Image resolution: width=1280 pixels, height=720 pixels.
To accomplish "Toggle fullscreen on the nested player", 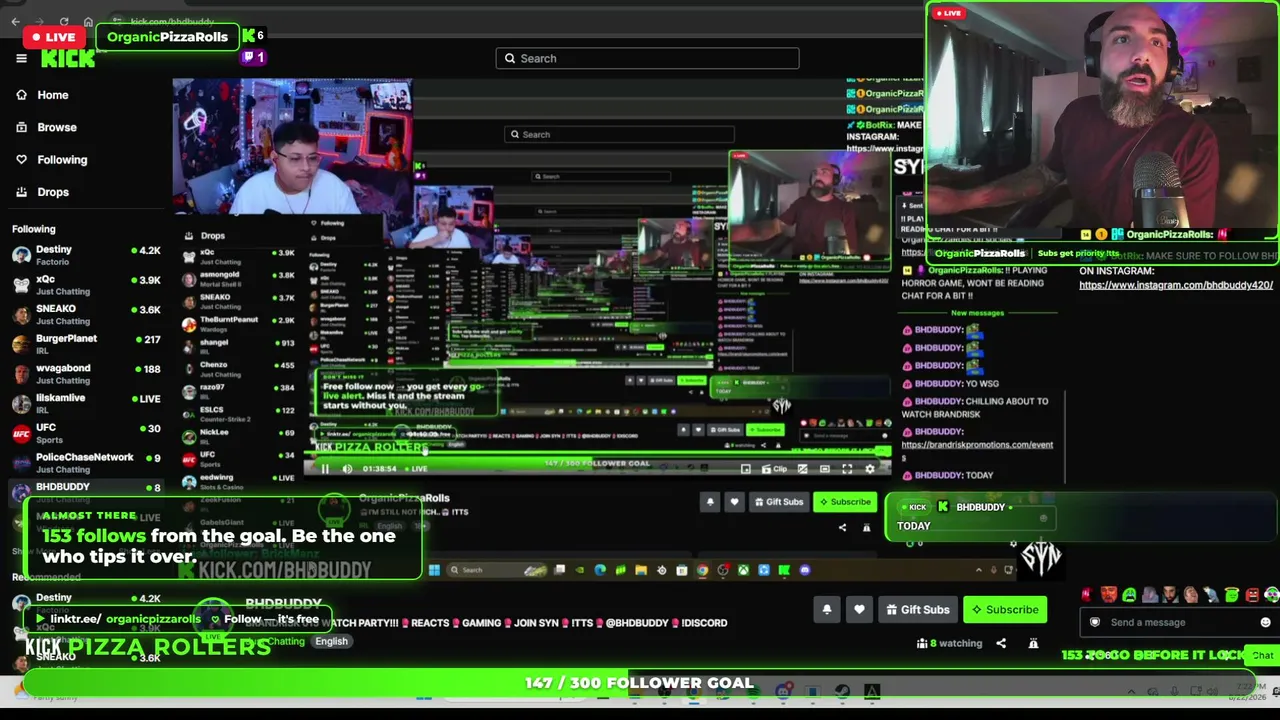I will click(847, 469).
